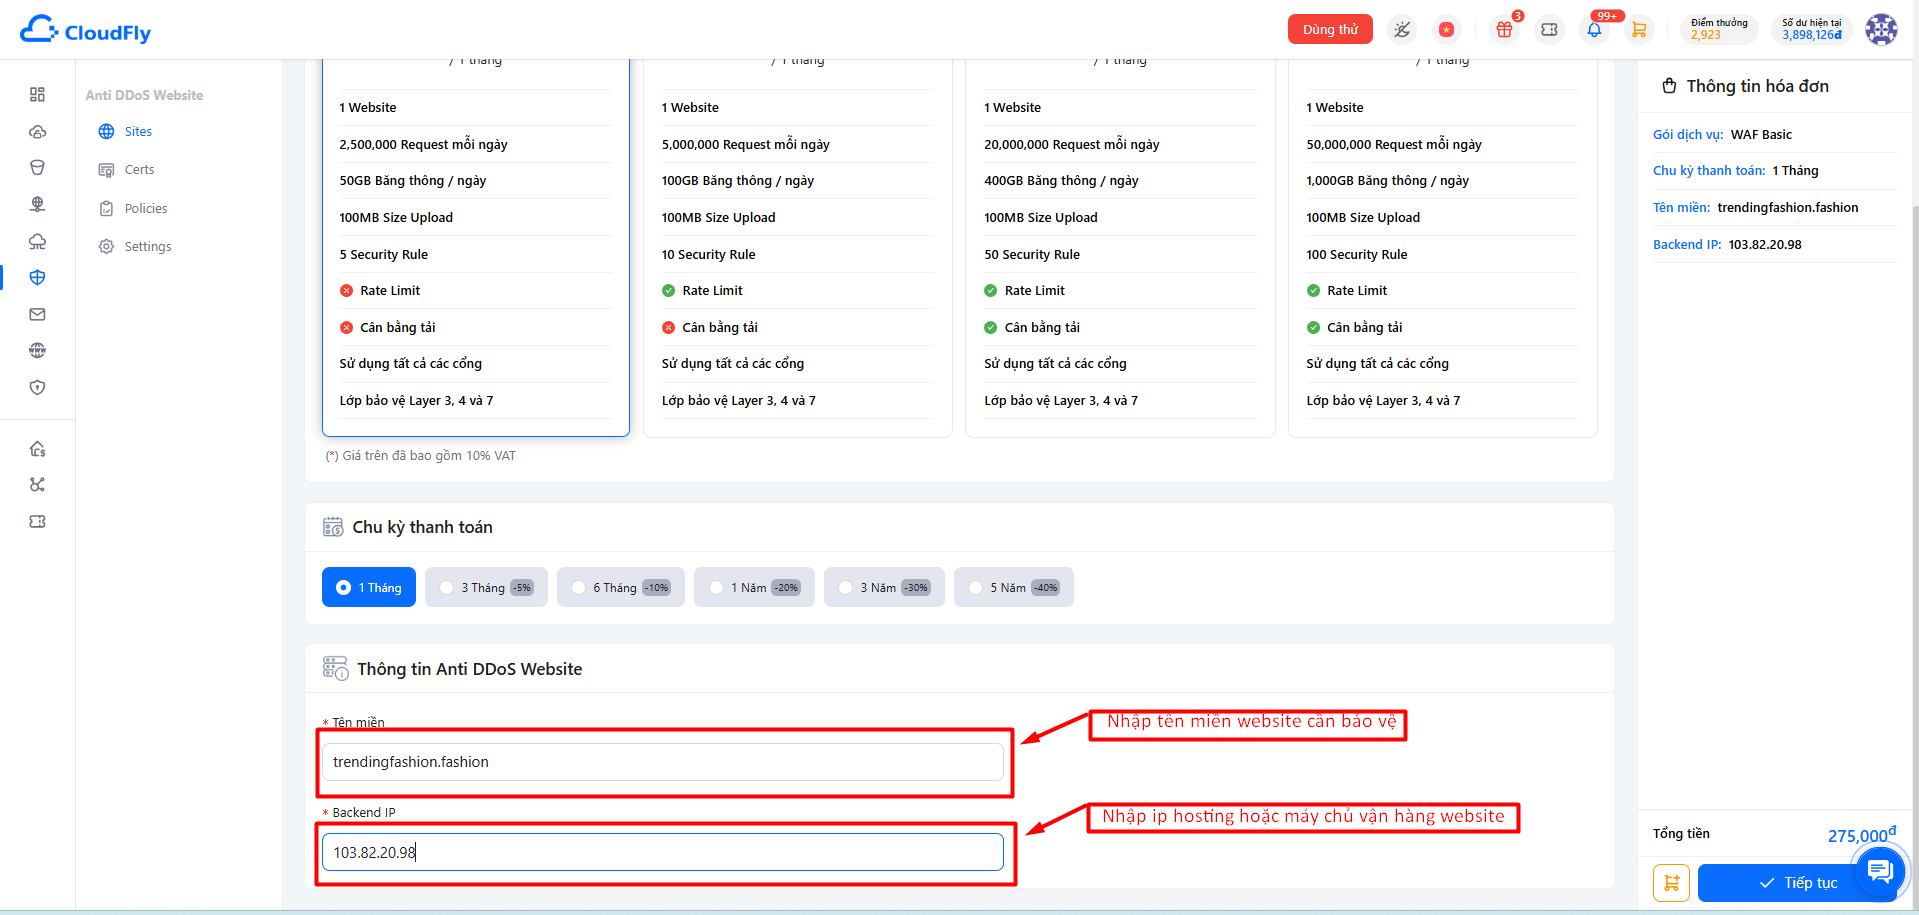Viewport: 1919px width, 915px height.
Task: Toggle the dark mode theme icon
Action: (1402, 30)
